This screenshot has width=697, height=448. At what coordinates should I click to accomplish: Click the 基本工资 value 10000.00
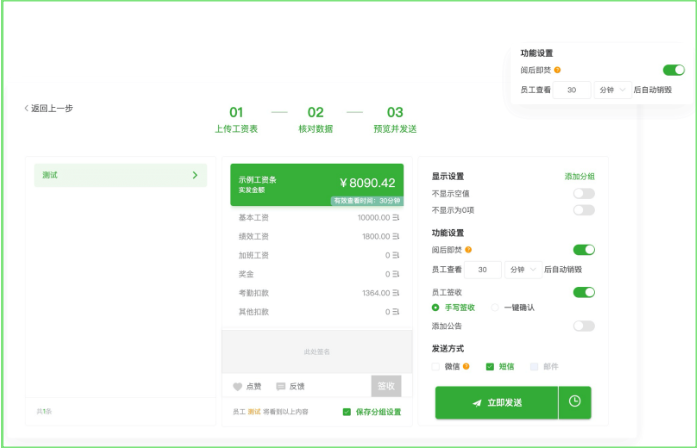(x=373, y=218)
